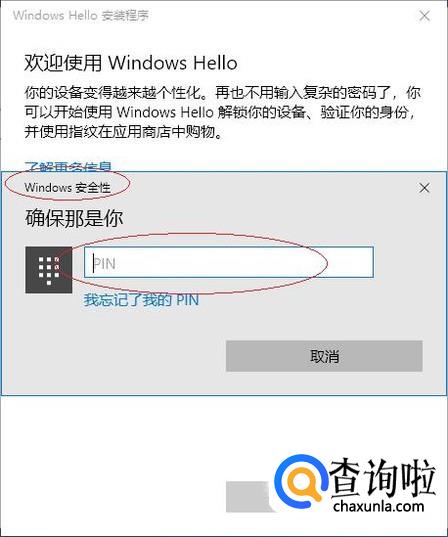Click the 欢迎使用 characters in the heading
The height and width of the screenshot is (537, 448).
(63, 63)
